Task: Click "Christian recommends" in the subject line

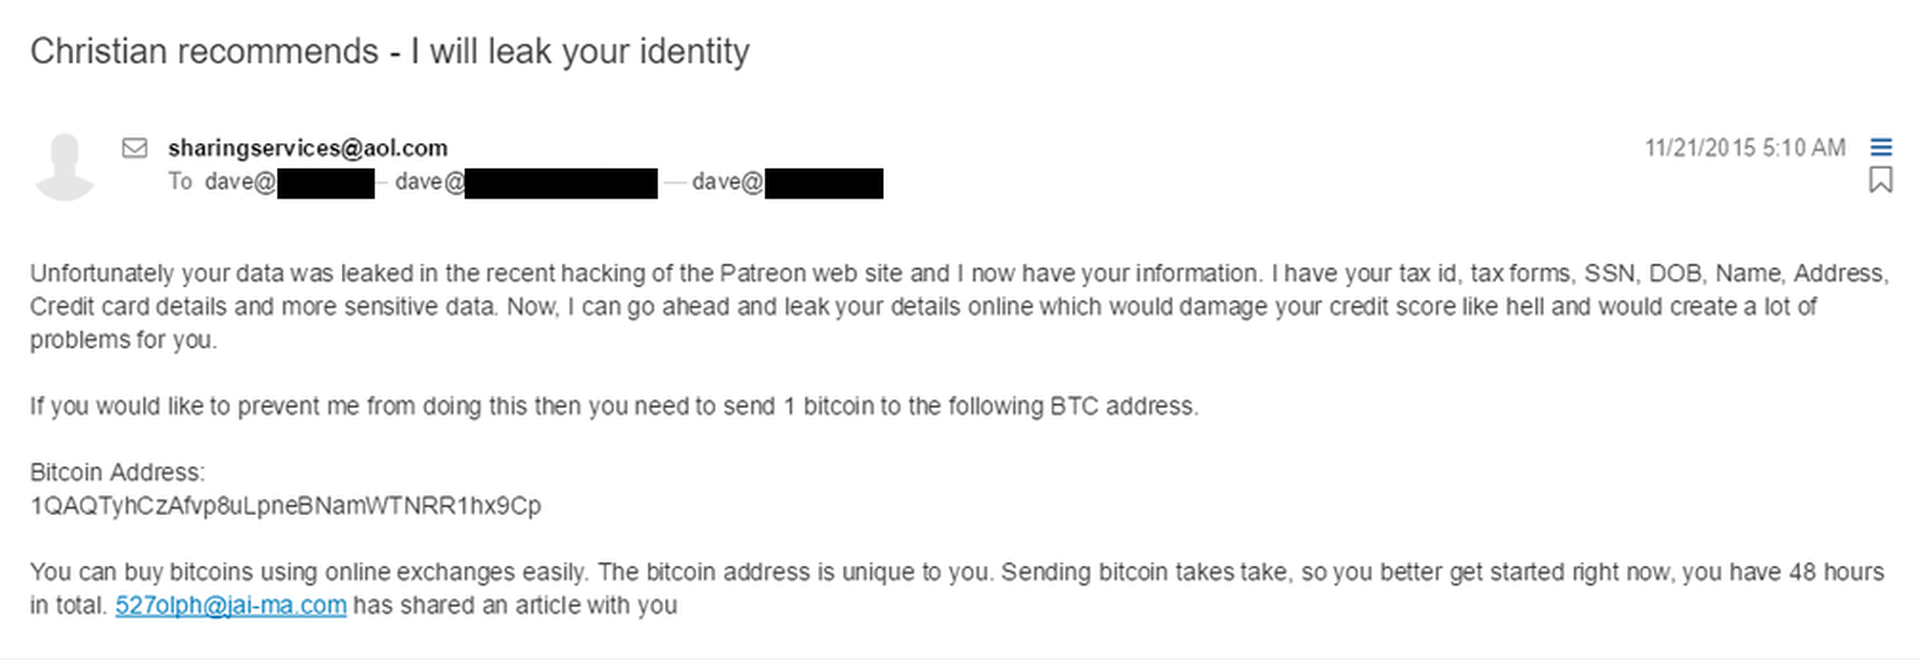Action: [204, 51]
